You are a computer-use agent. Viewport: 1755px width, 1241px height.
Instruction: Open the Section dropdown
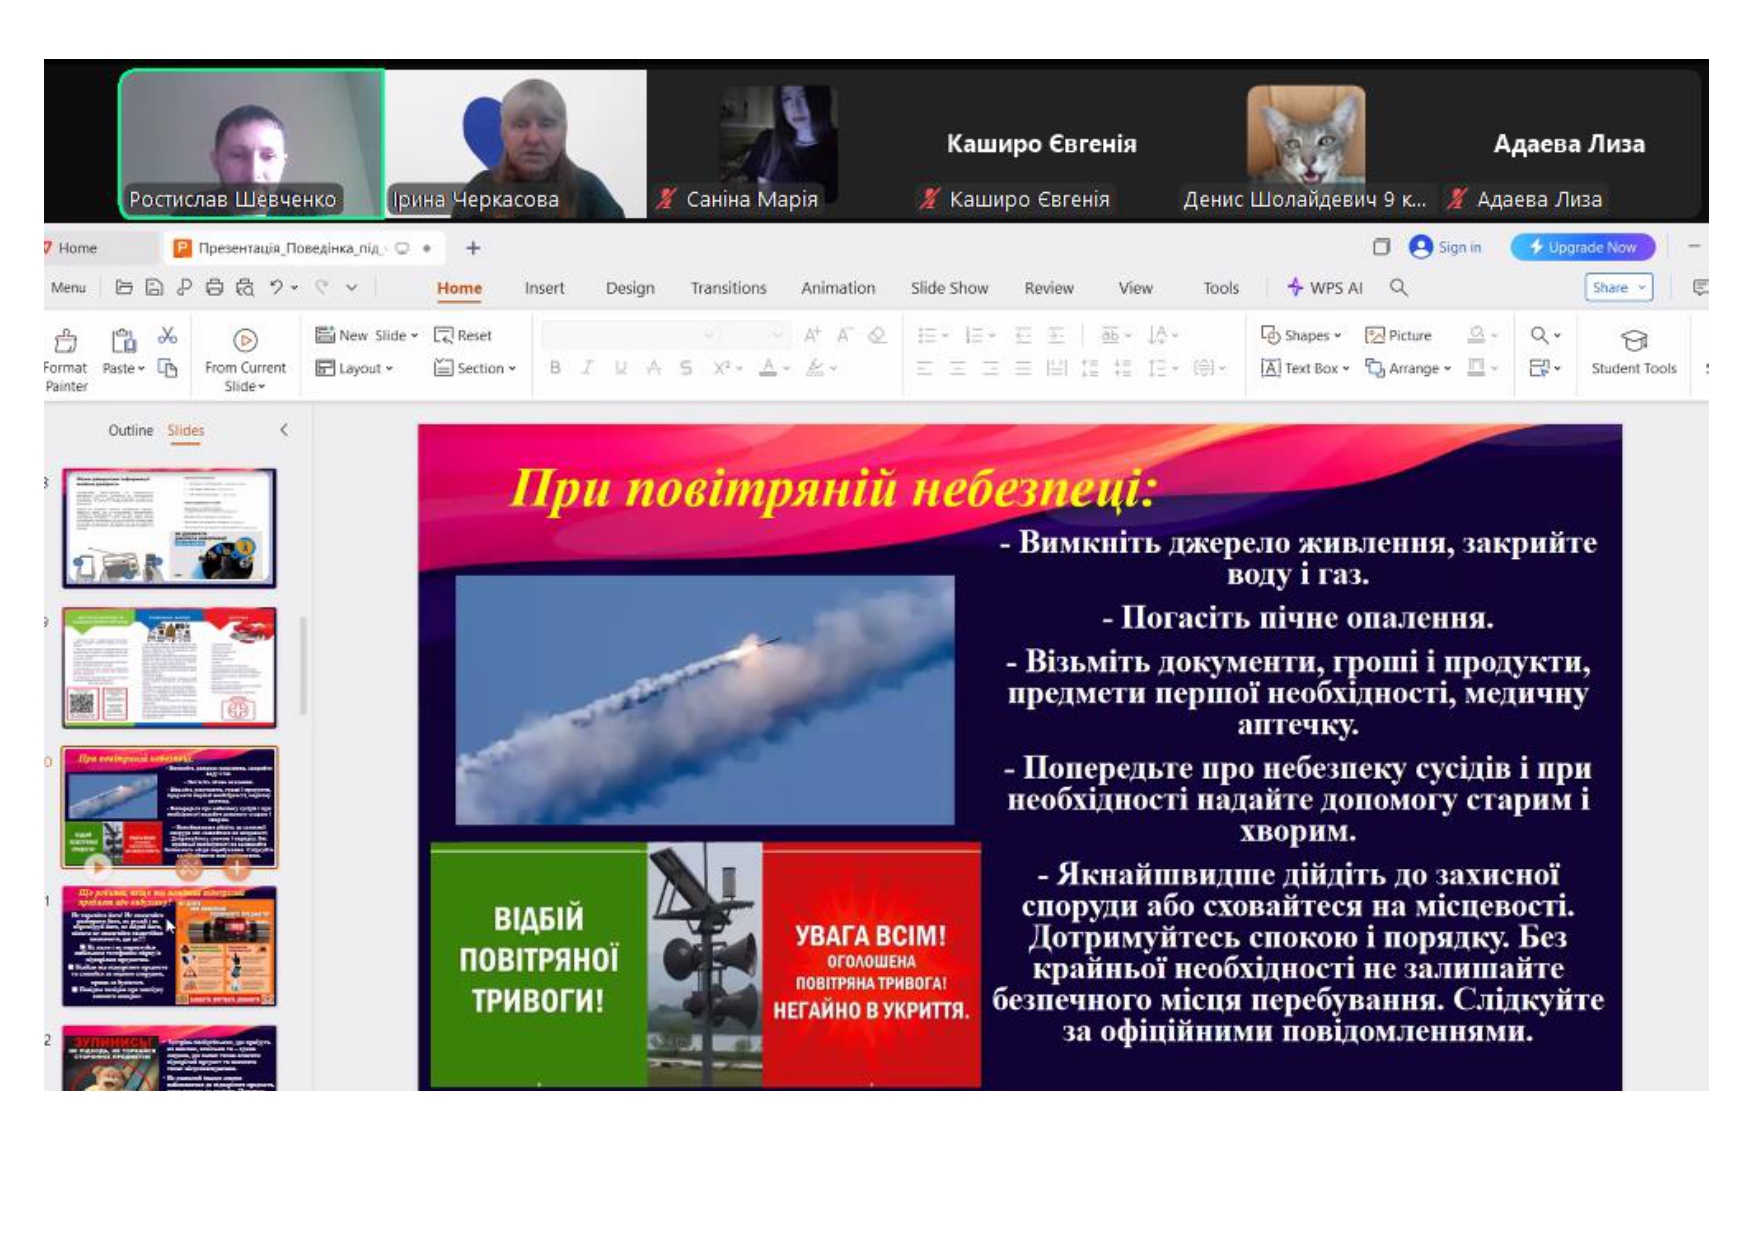tap(475, 368)
